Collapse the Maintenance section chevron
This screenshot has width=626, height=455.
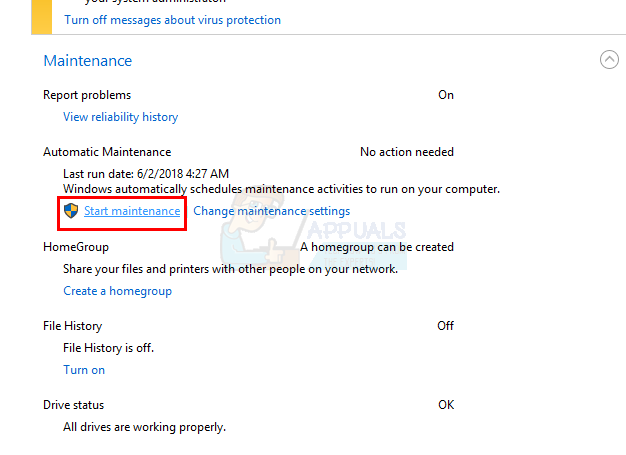click(x=609, y=60)
